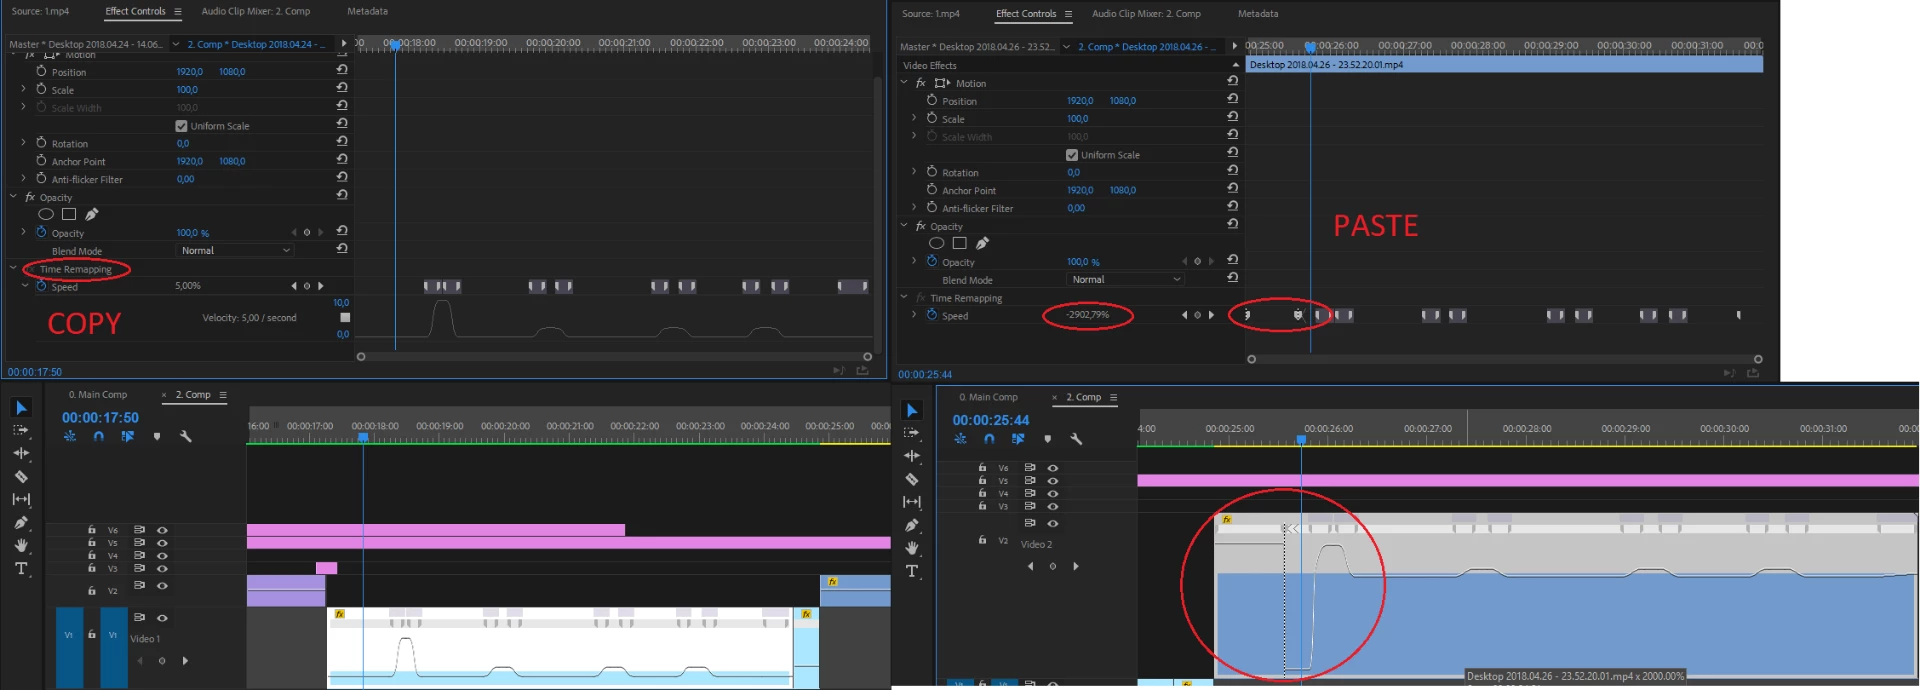Switch to Metadata tab in left panel

point(367,11)
